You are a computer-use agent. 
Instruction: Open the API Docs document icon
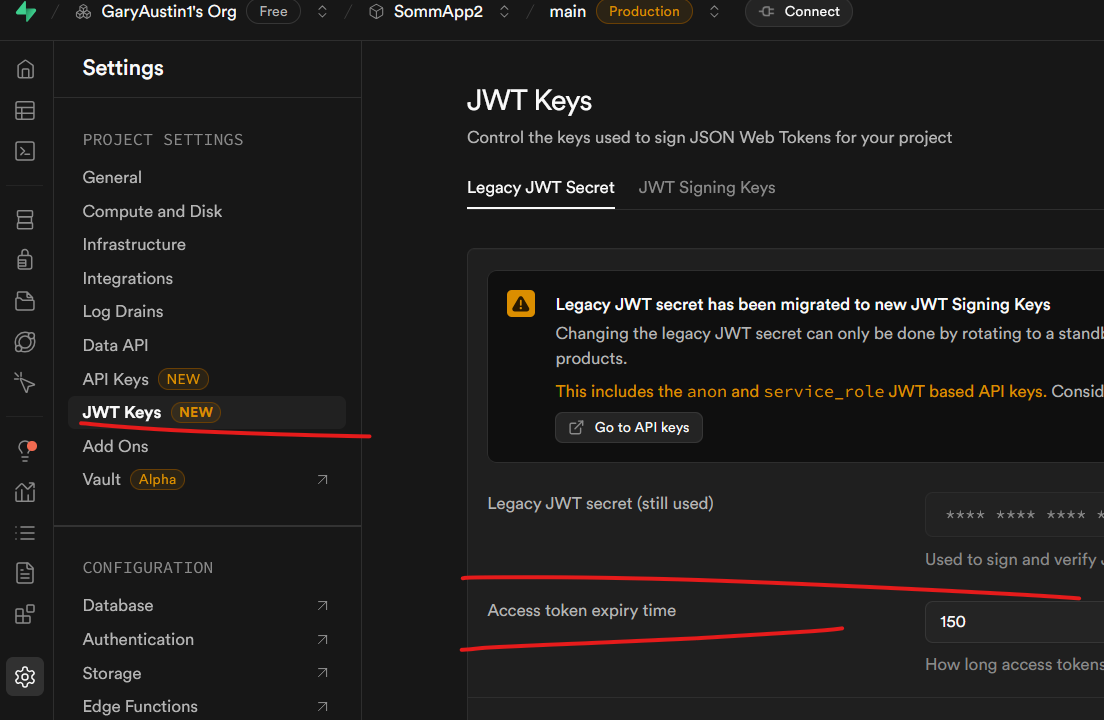25,573
